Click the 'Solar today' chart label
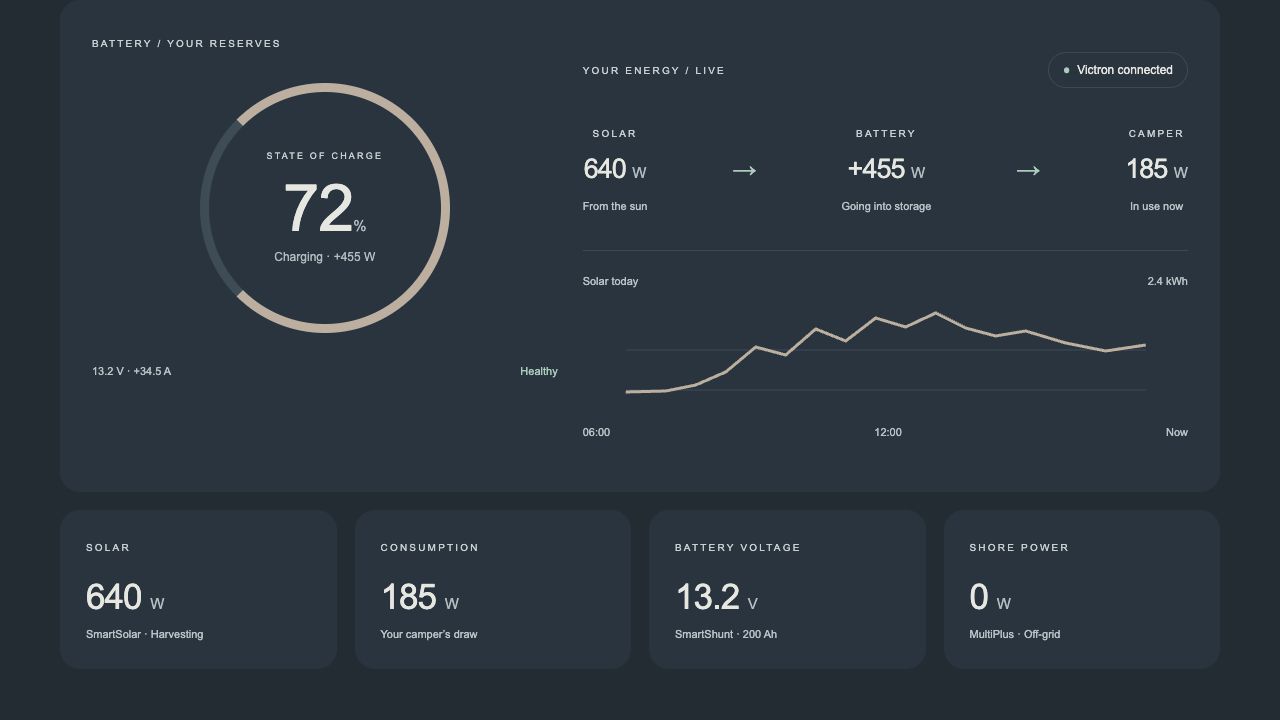The image size is (1280, 720). pyautogui.click(x=610, y=281)
